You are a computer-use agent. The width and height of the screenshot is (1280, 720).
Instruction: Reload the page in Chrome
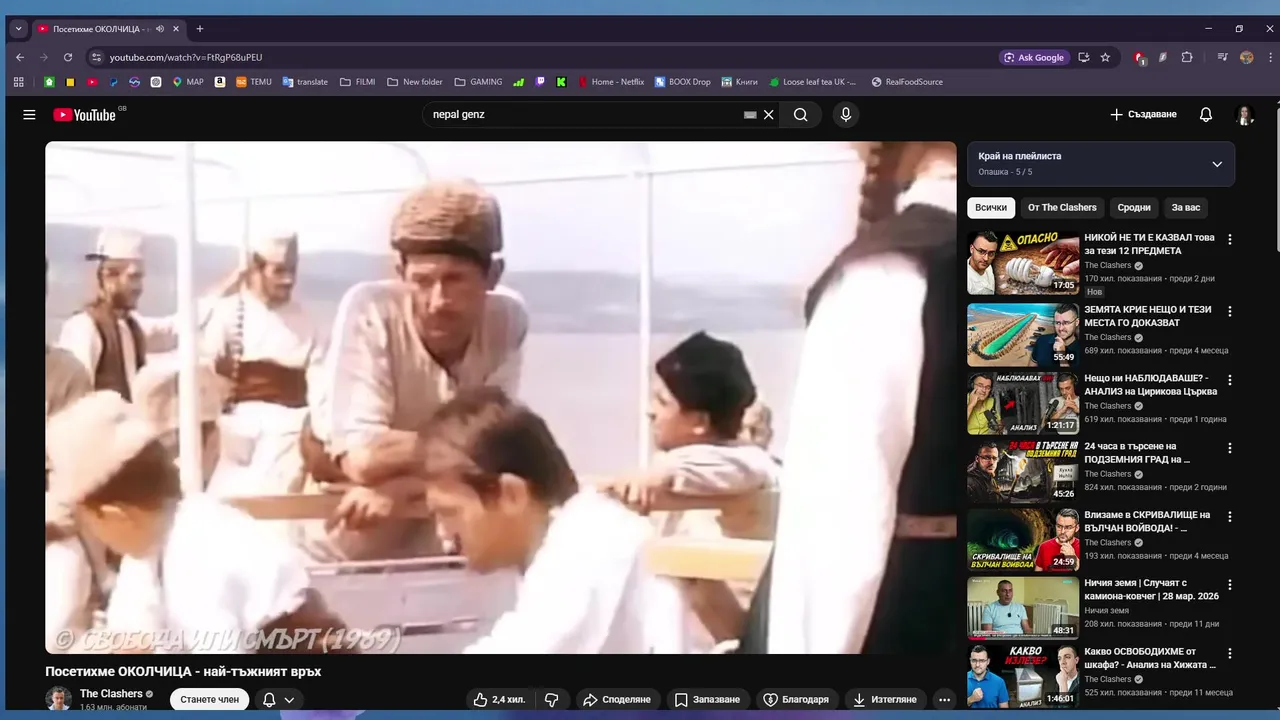pos(68,57)
